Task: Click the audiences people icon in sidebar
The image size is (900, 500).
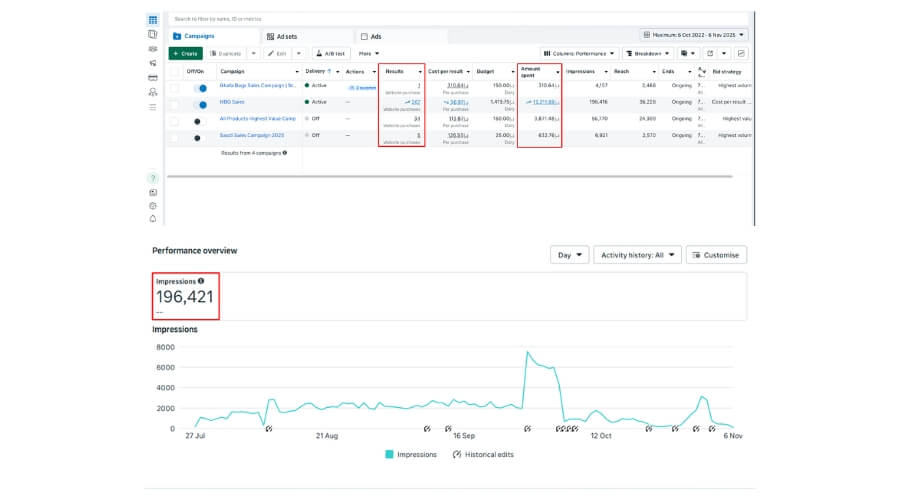Action: point(153,92)
